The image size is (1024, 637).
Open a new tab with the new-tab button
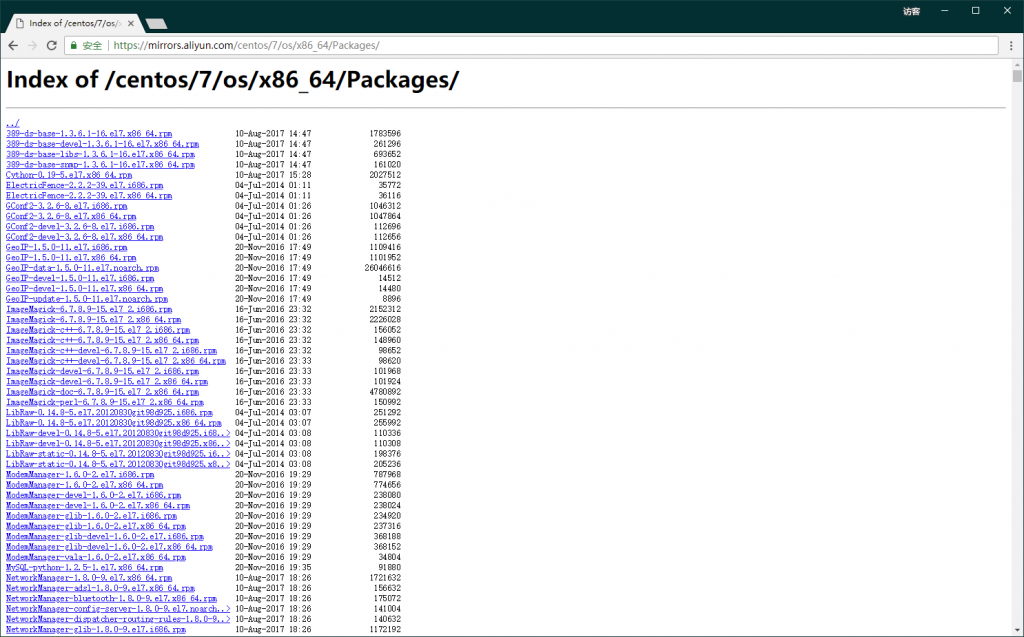[x=156, y=24]
